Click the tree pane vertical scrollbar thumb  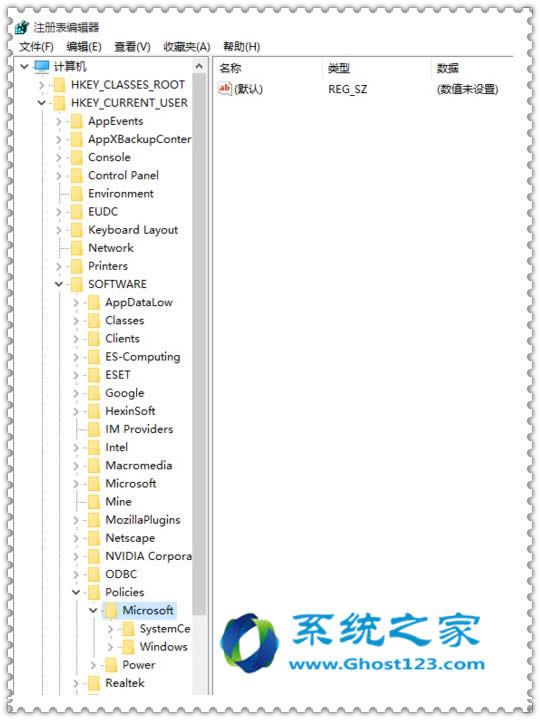[199, 343]
